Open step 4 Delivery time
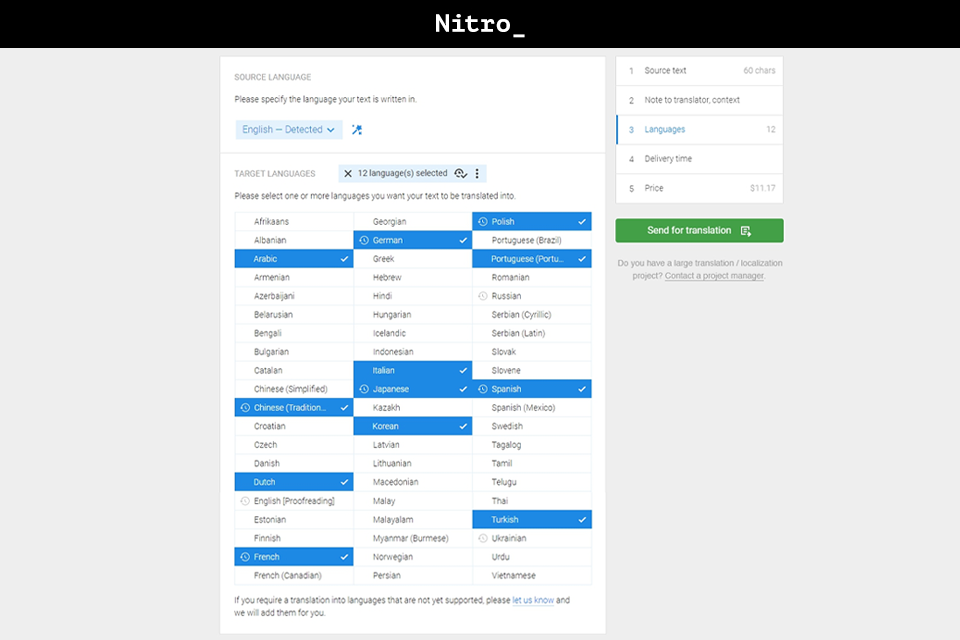Image resolution: width=960 pixels, height=640 pixels. [x=699, y=158]
